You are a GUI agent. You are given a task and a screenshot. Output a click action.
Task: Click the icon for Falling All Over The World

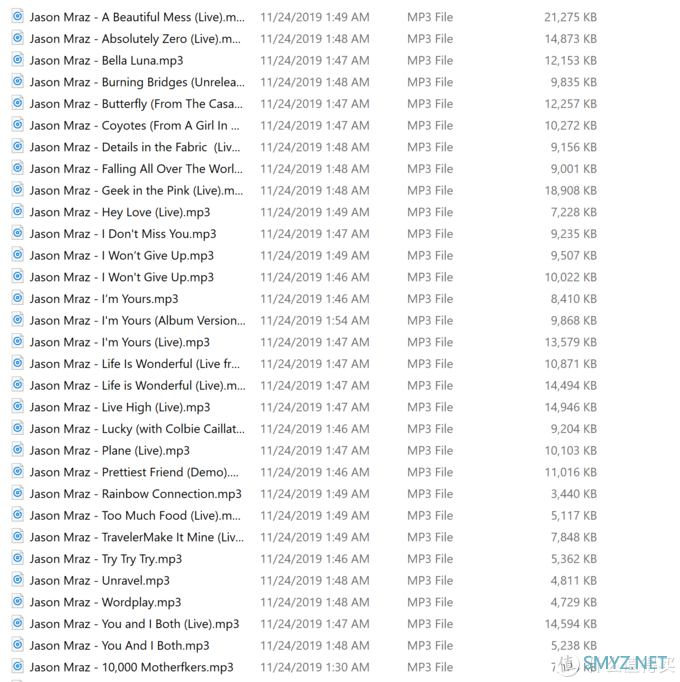[17, 168]
